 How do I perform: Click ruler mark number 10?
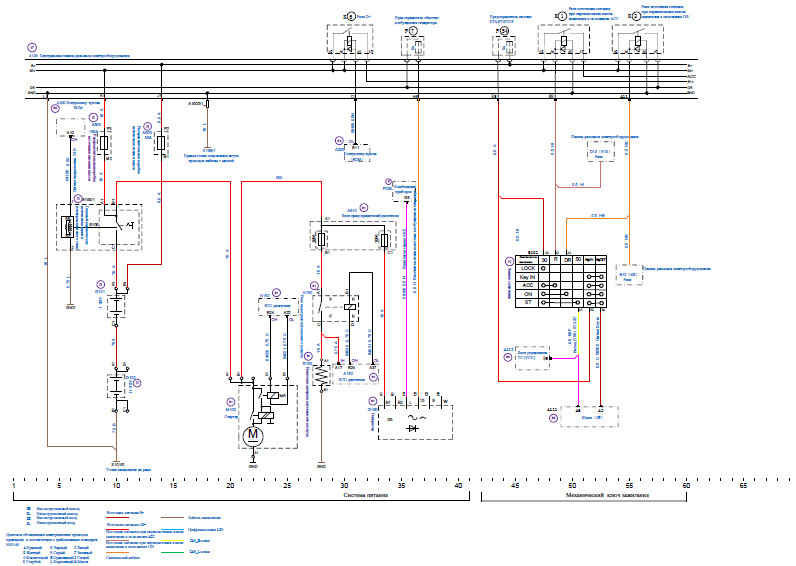[x=116, y=486]
